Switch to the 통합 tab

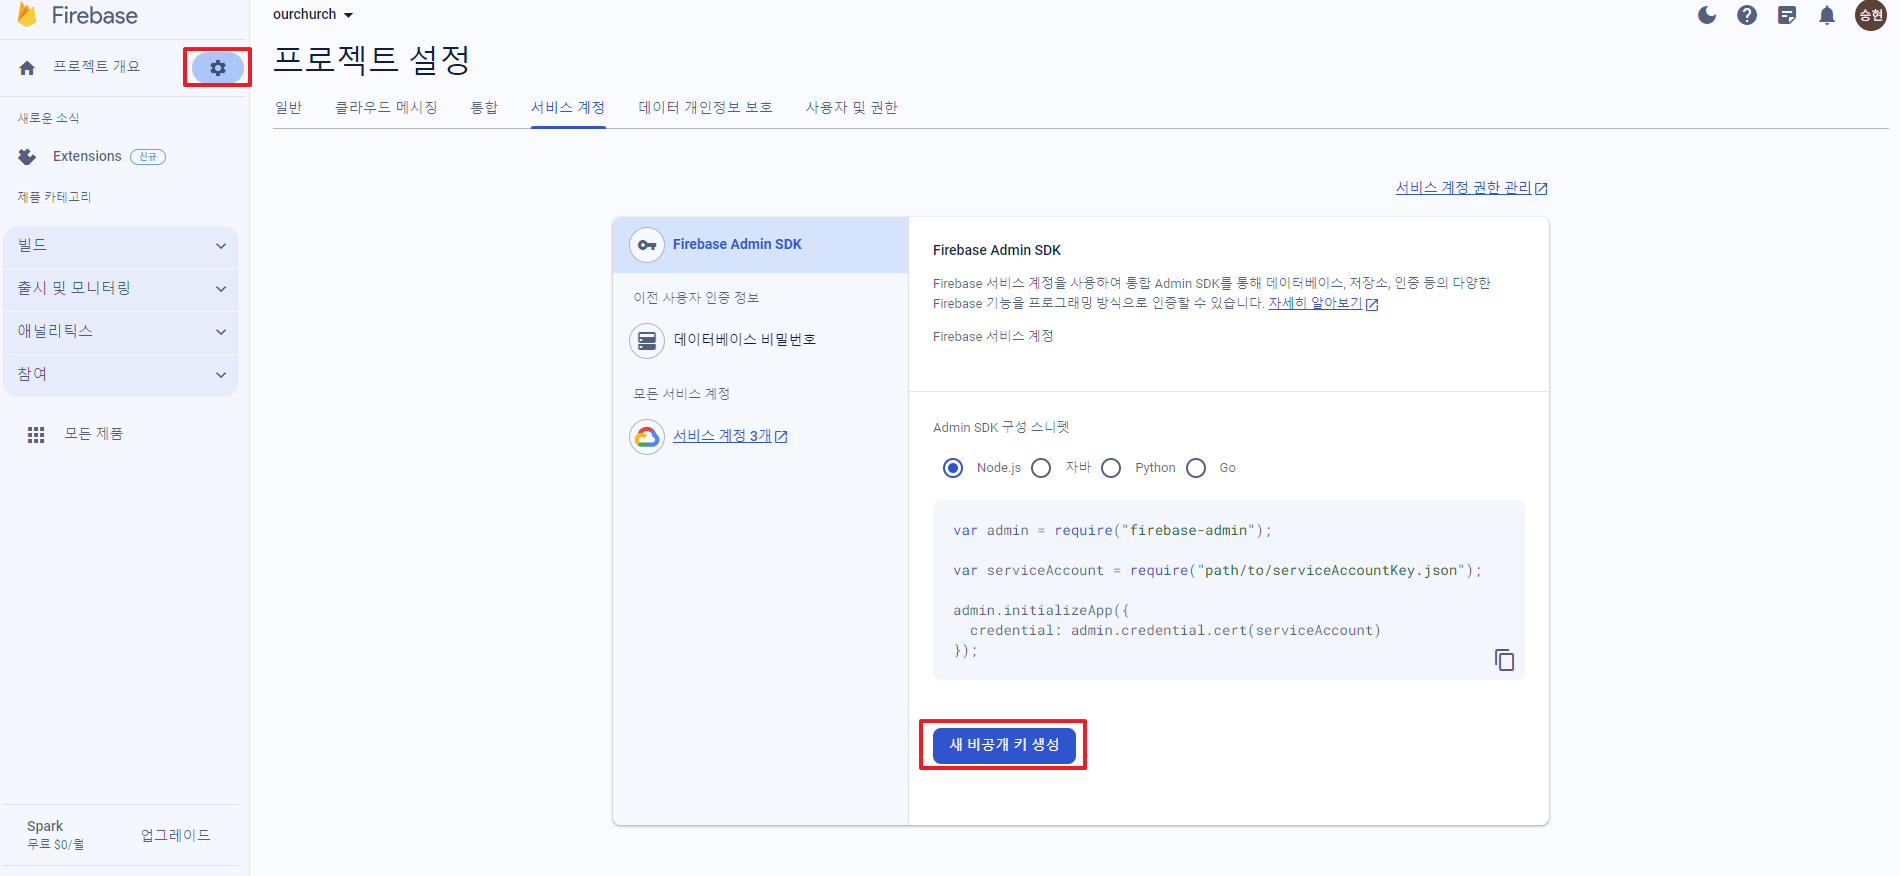click(x=485, y=108)
